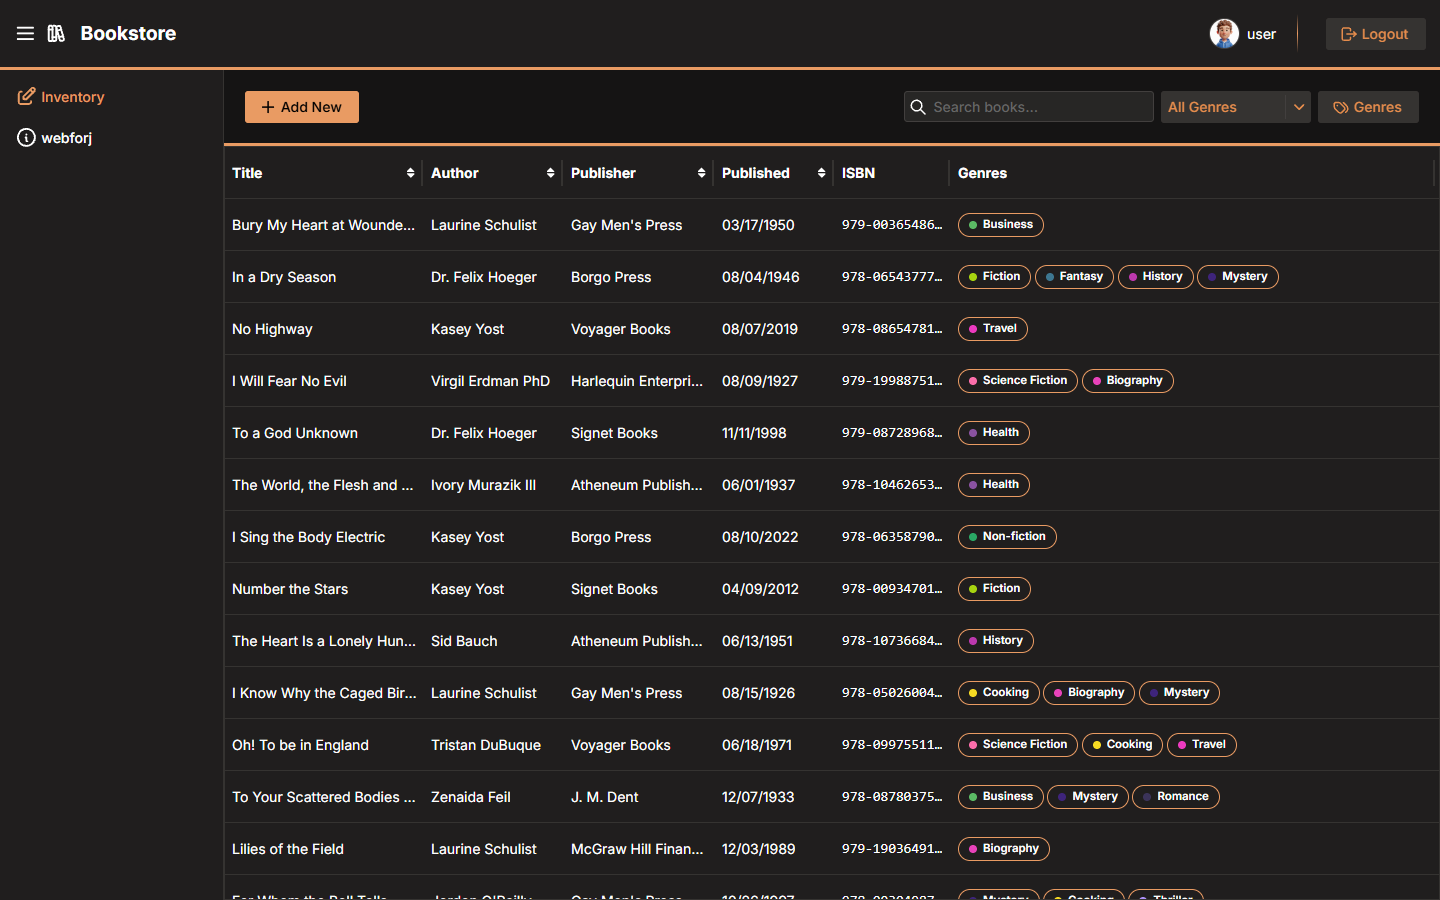Screen dimensions: 1440x900
Task: Click the Logout button
Action: [x=1375, y=33]
